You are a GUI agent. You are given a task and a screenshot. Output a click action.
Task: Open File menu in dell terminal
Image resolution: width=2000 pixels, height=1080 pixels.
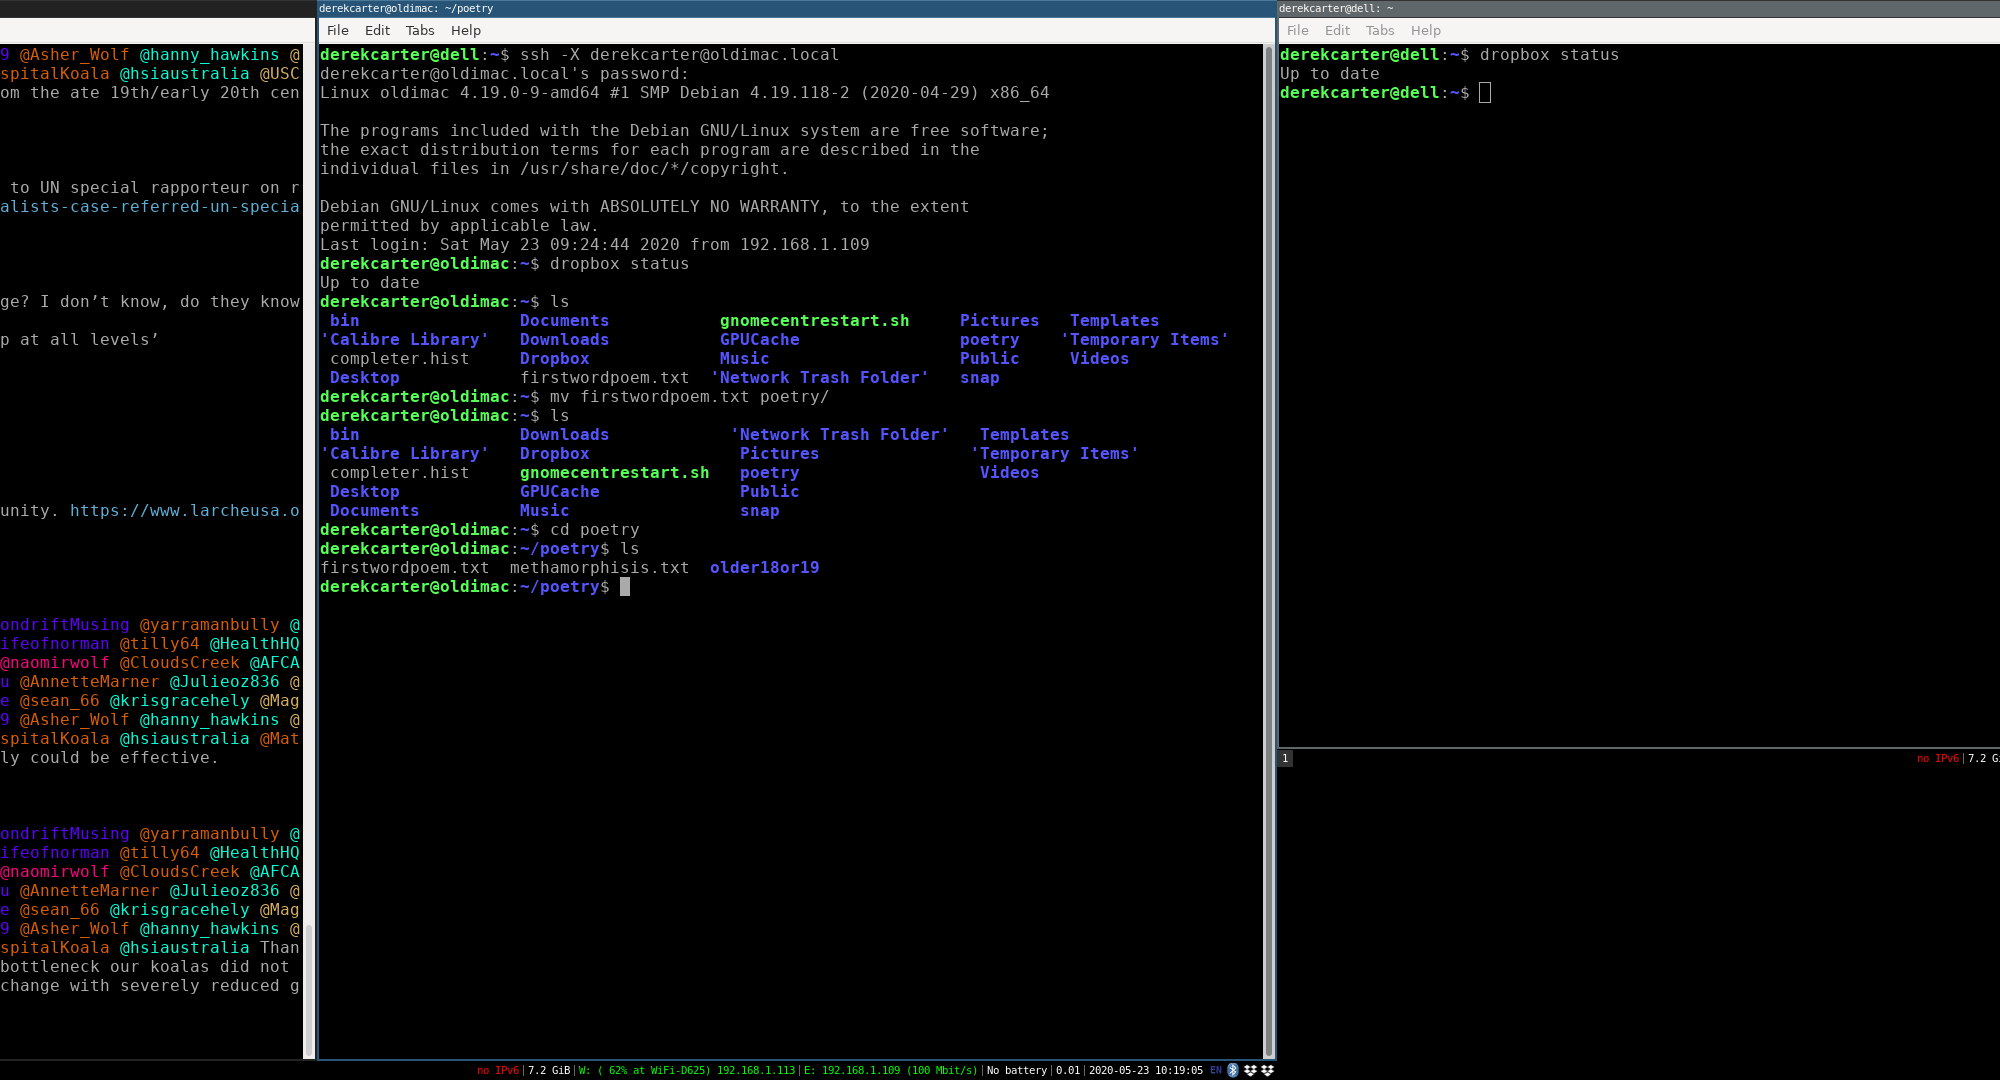tap(1297, 31)
